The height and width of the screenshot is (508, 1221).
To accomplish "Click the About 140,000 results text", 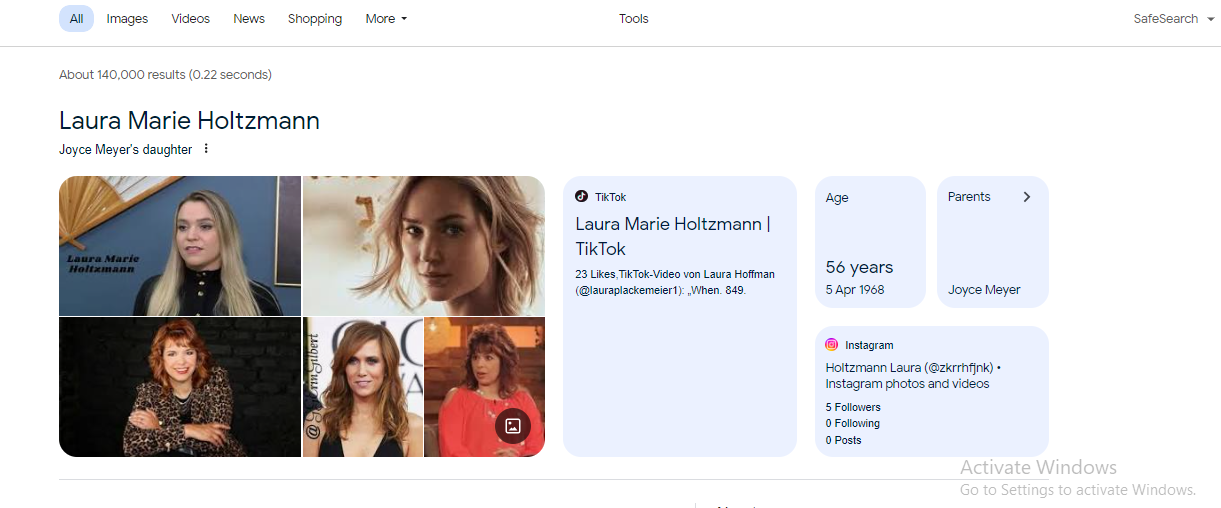I will point(165,75).
